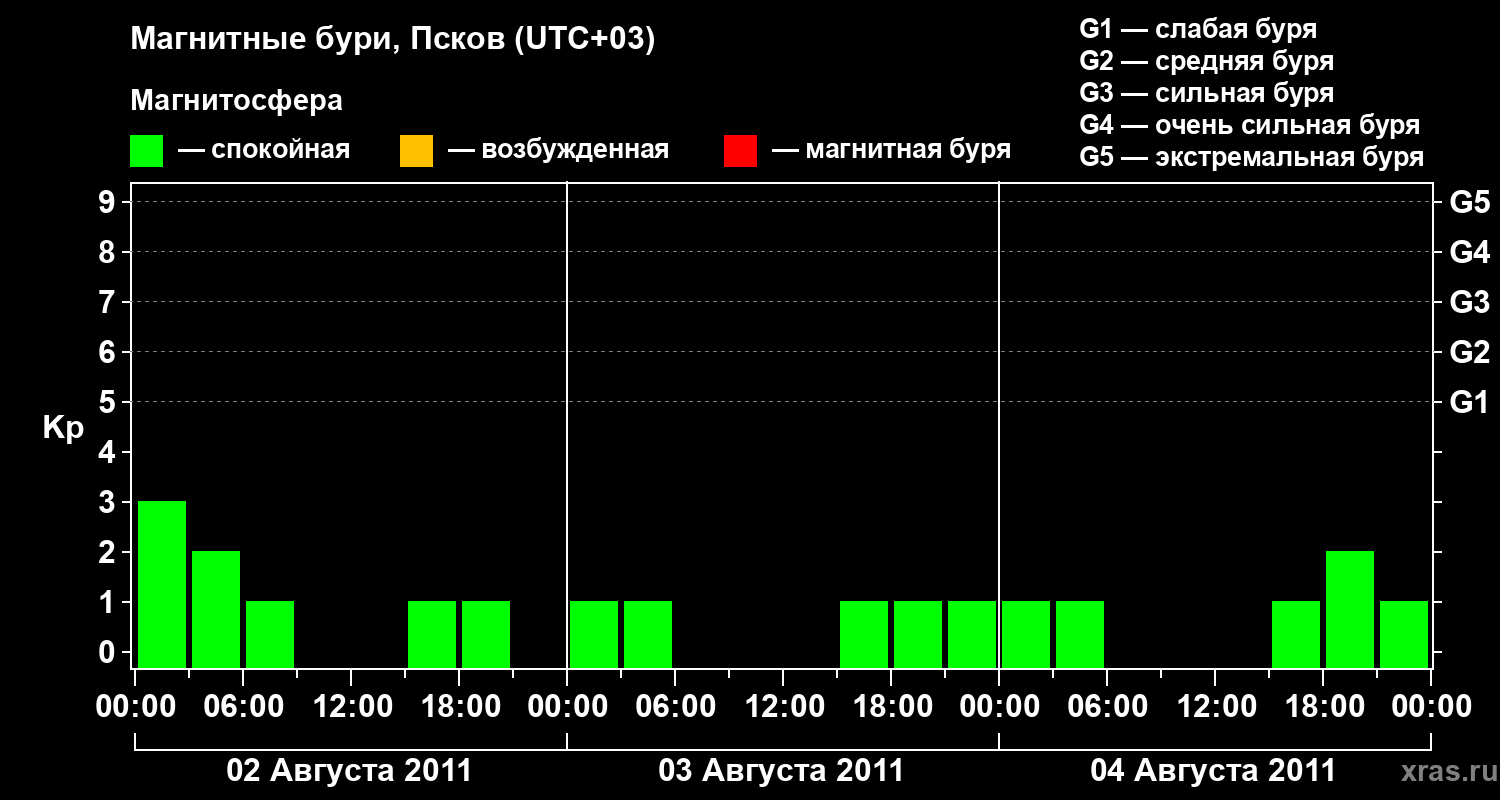
Task: Click the Kp axis value 0
Action: pos(108,652)
